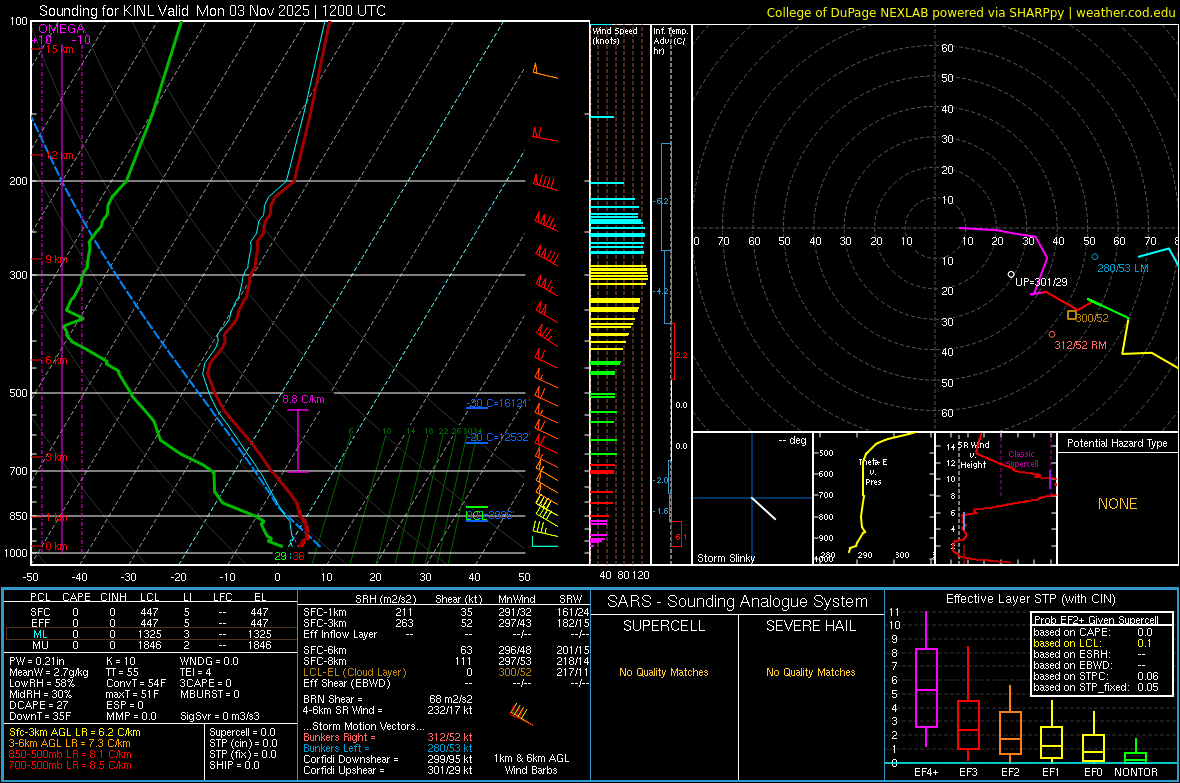Select the EFF parcel row label
Screen dimensions: 1180x783
click(x=40, y=623)
